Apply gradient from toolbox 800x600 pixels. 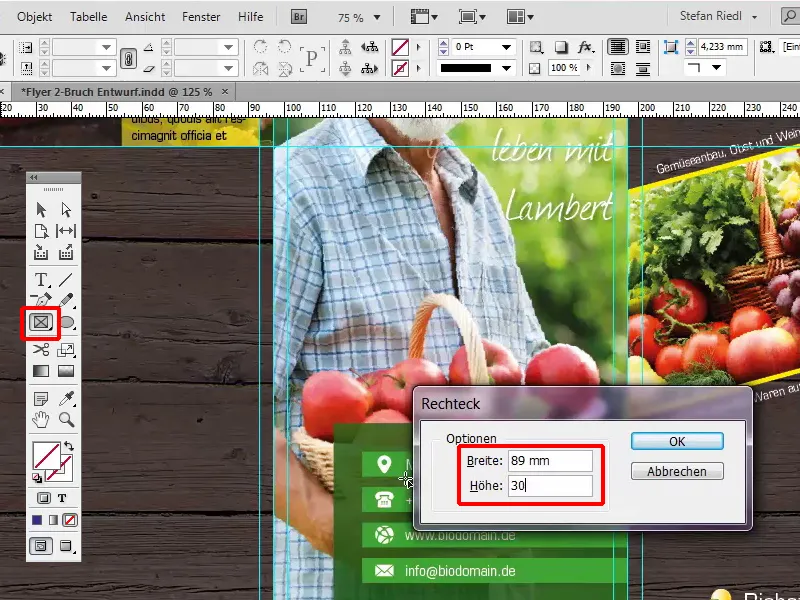pos(53,520)
